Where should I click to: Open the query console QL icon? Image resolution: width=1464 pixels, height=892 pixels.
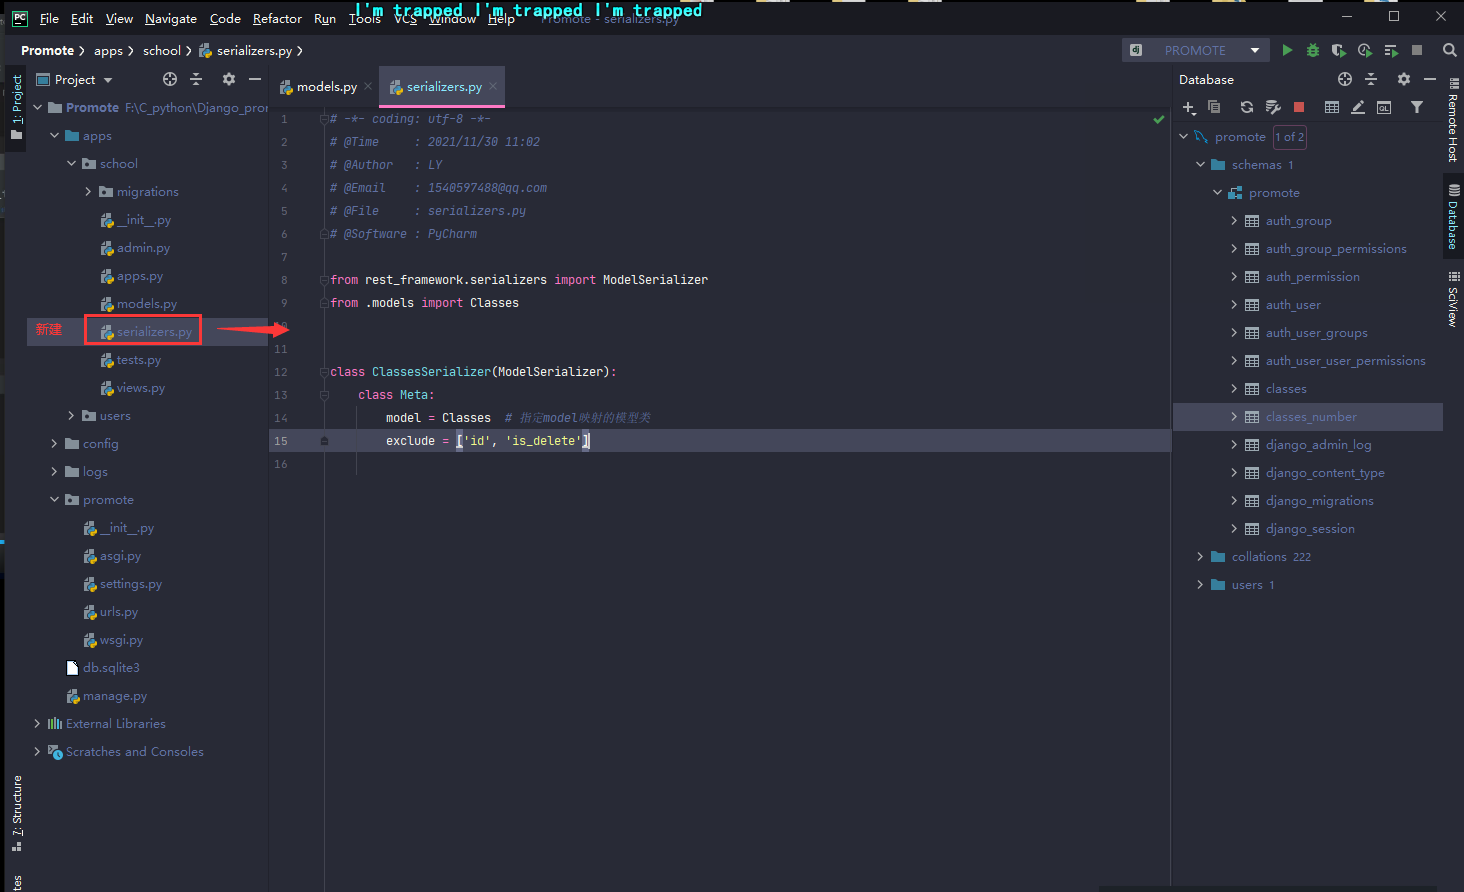1384,107
